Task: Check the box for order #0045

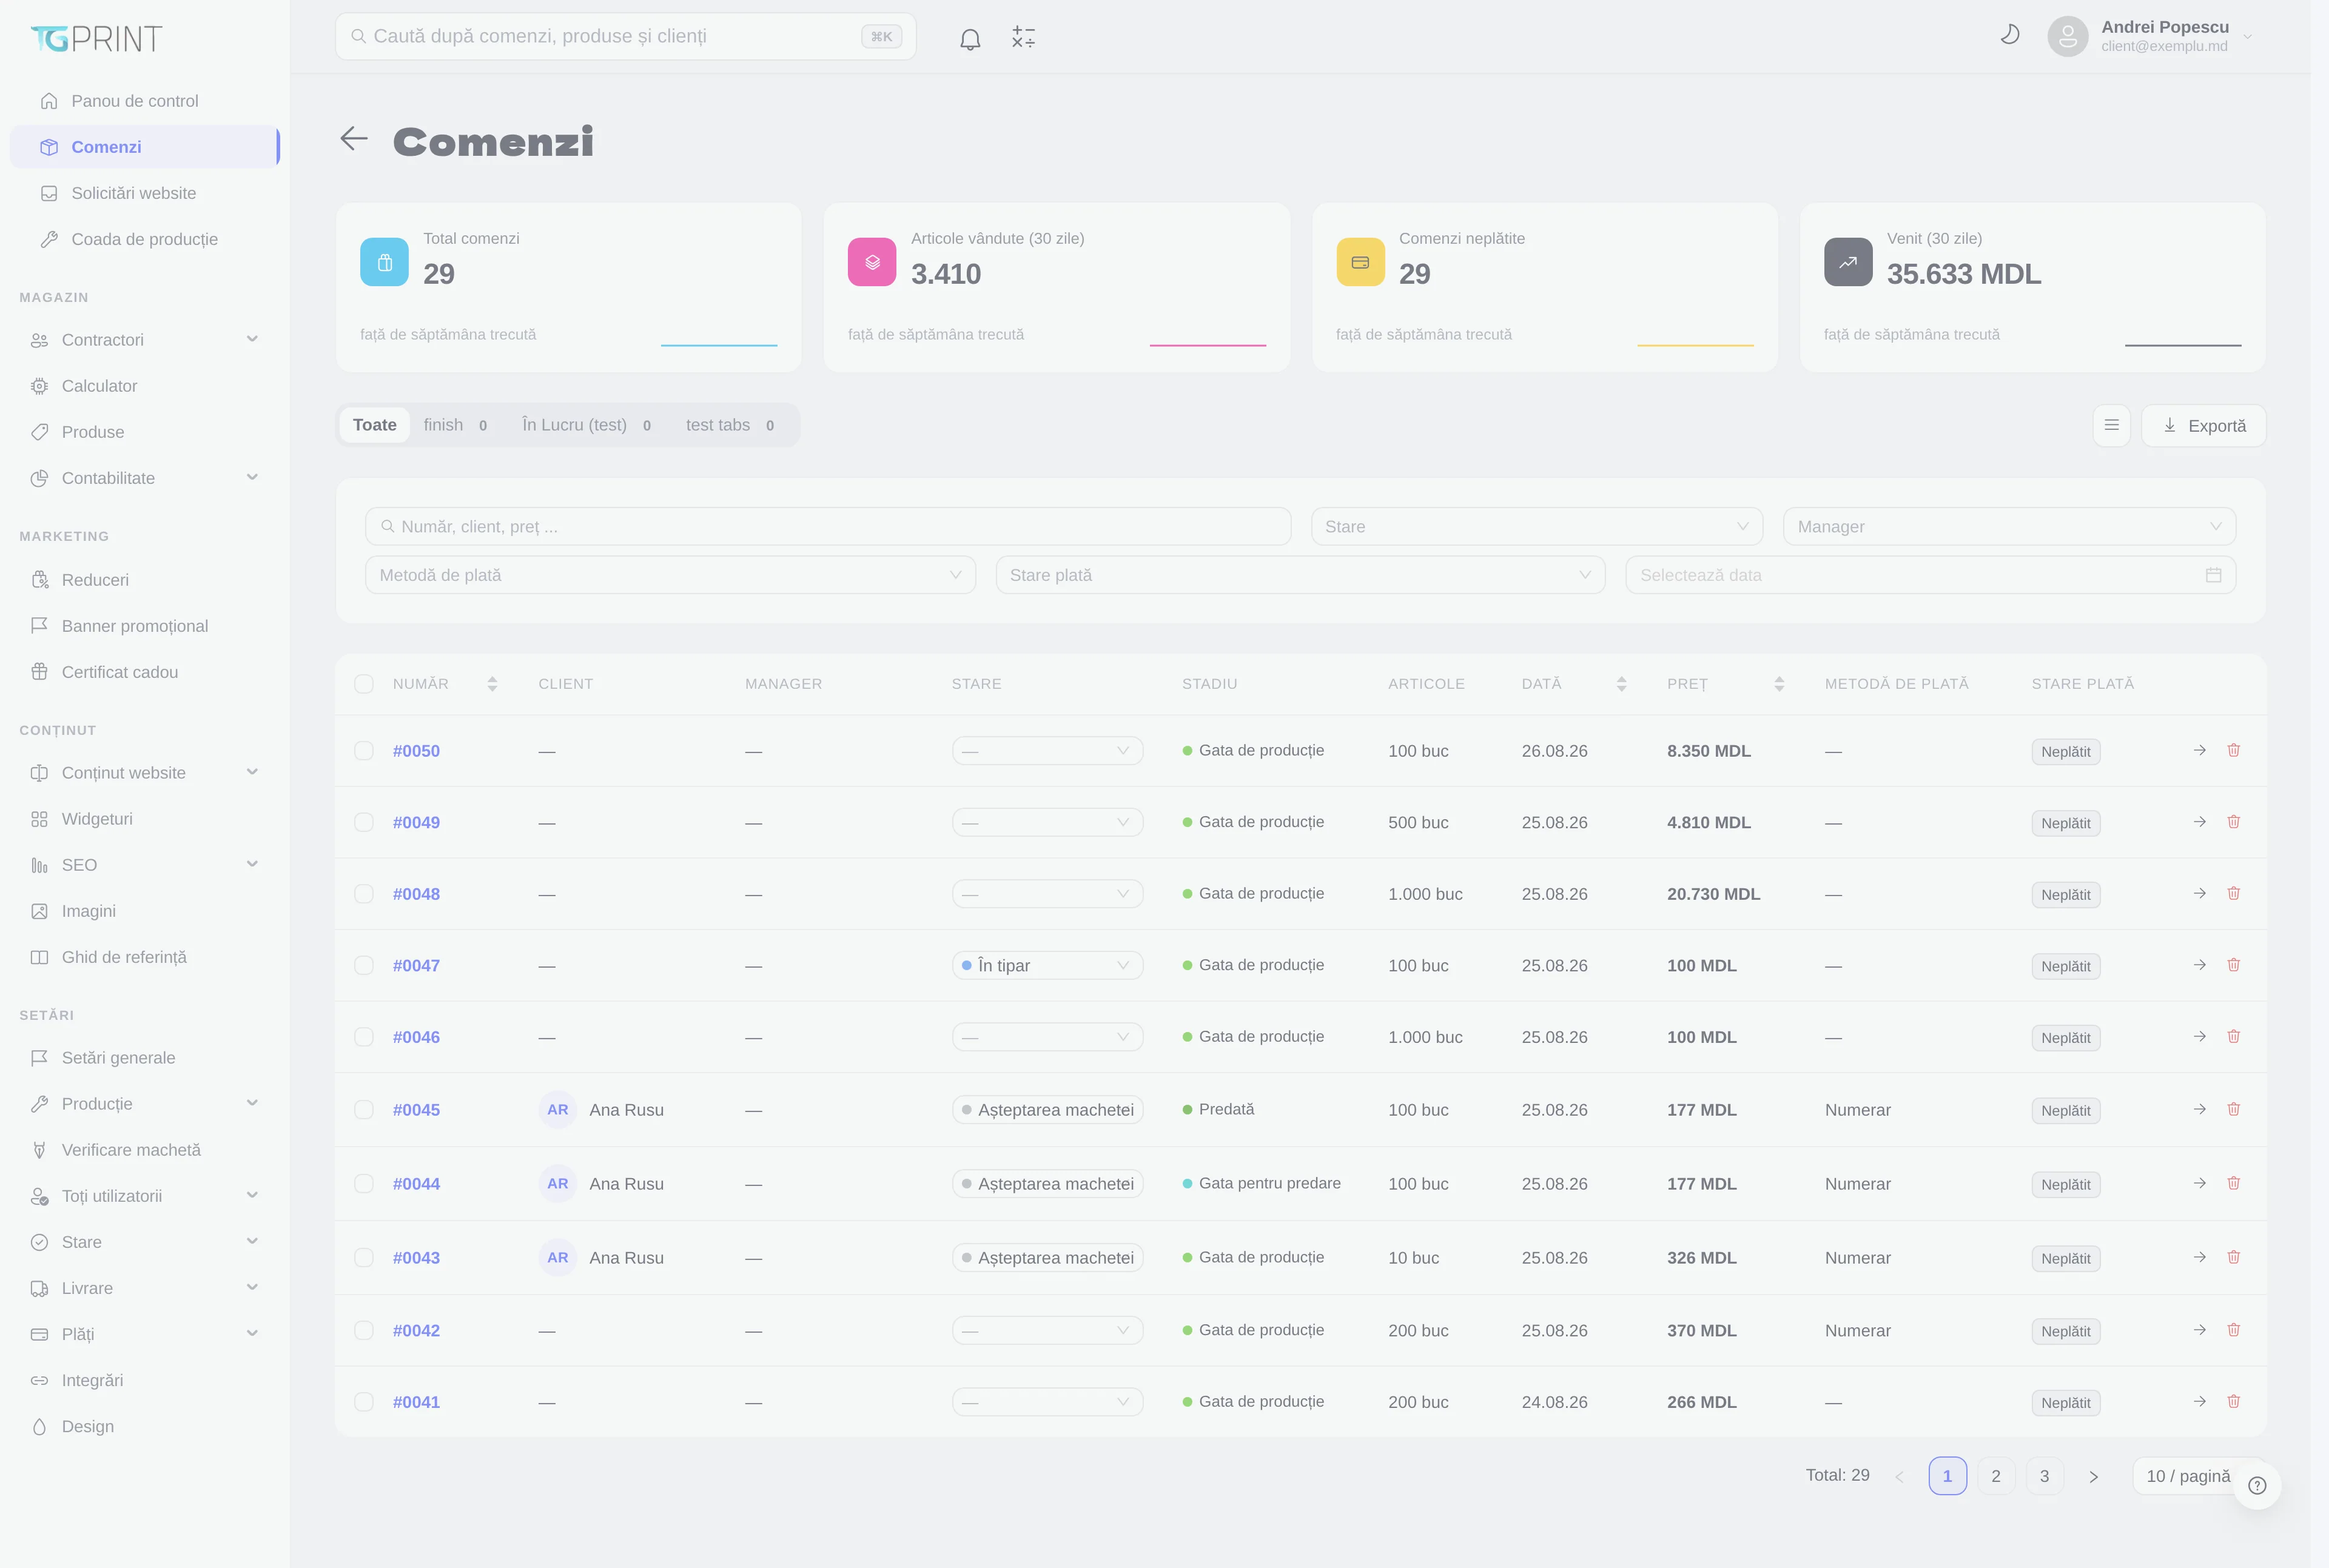Action: (x=364, y=1110)
